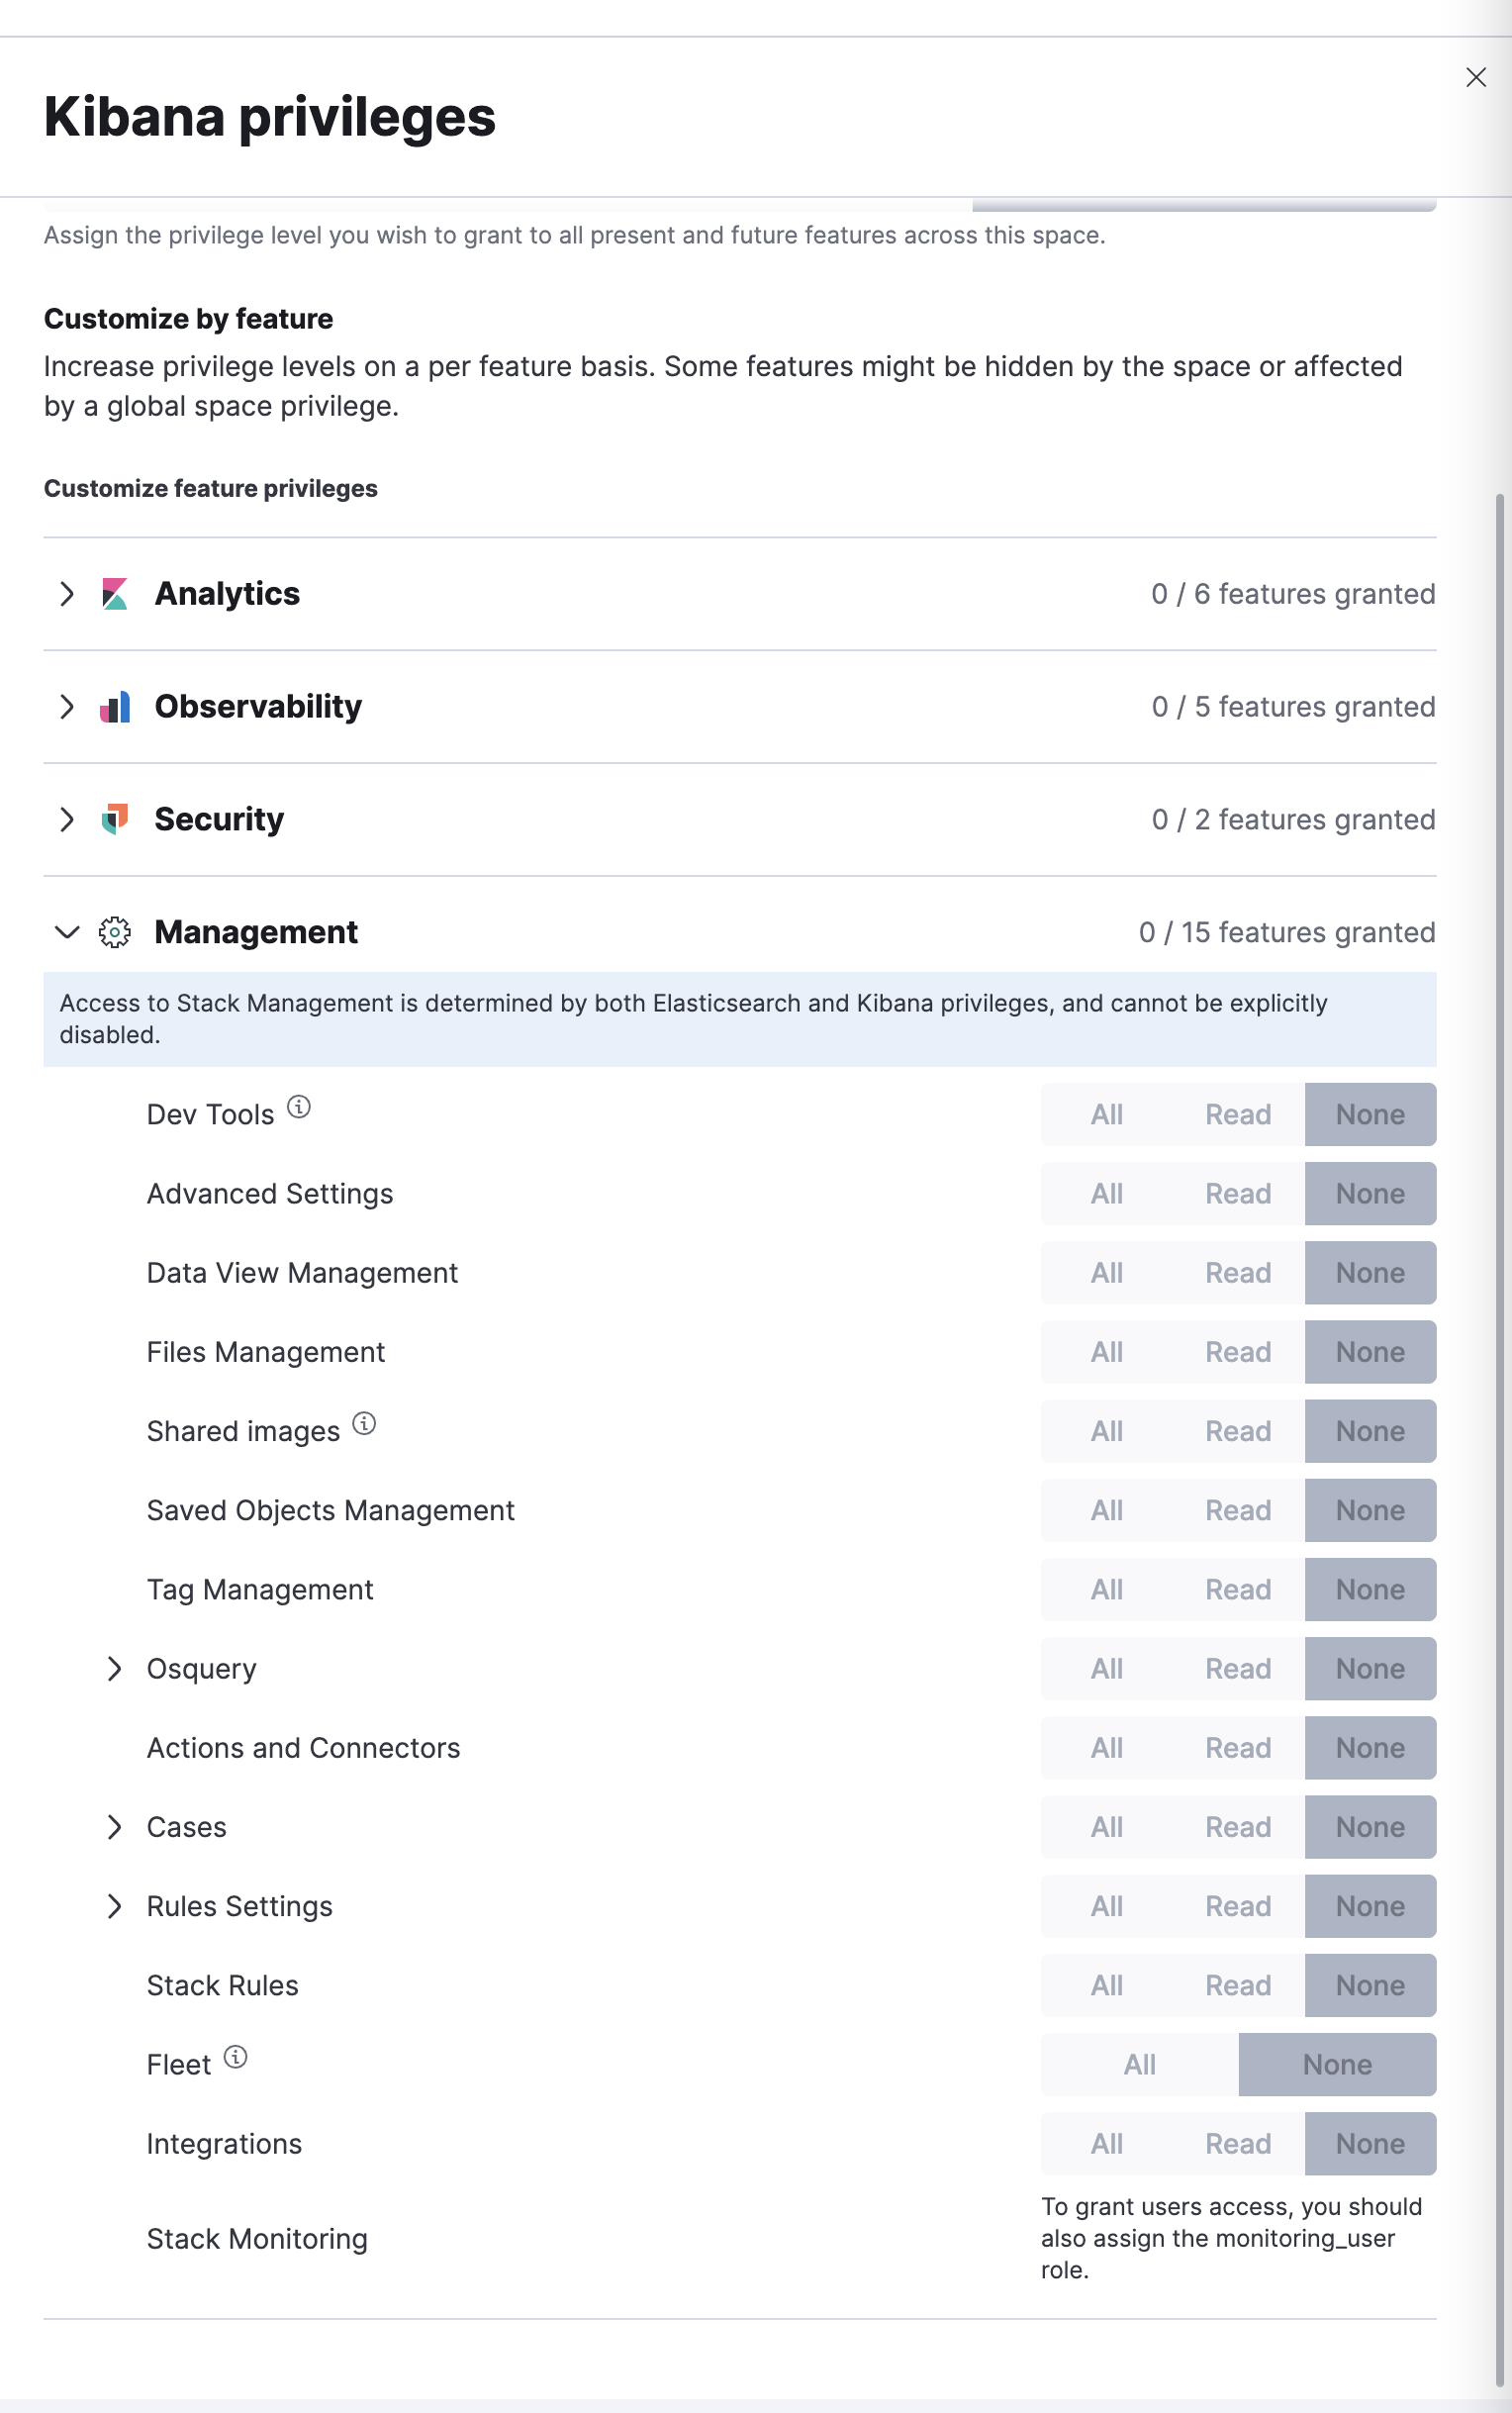Collapse the Management category
Viewport: 1512px width, 2413px height.
pos(67,932)
